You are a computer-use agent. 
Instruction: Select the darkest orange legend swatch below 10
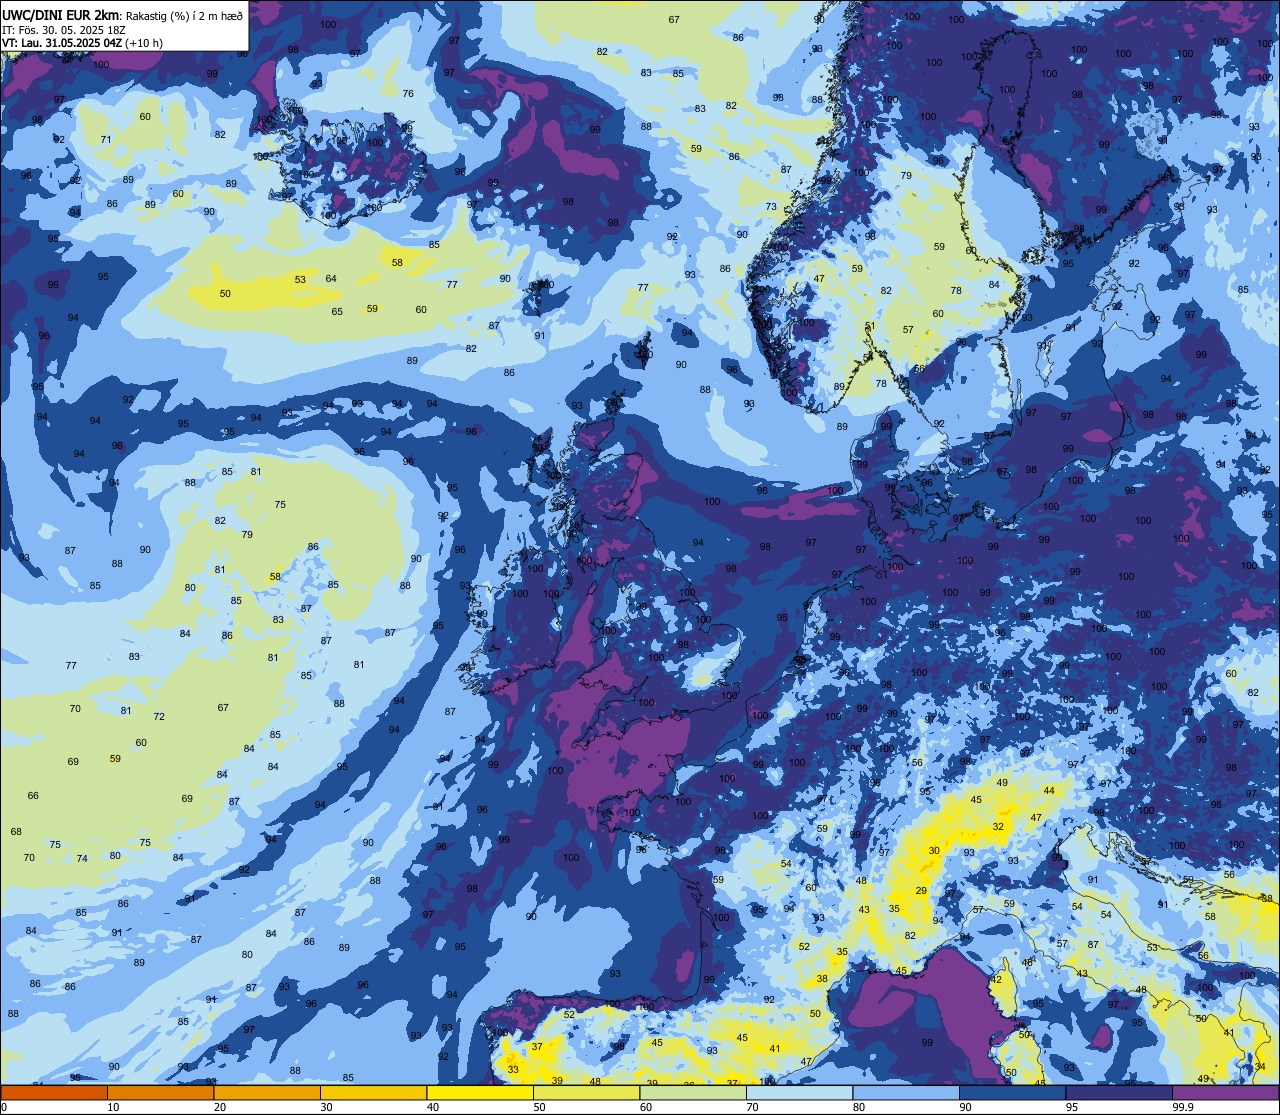pos(54,1093)
